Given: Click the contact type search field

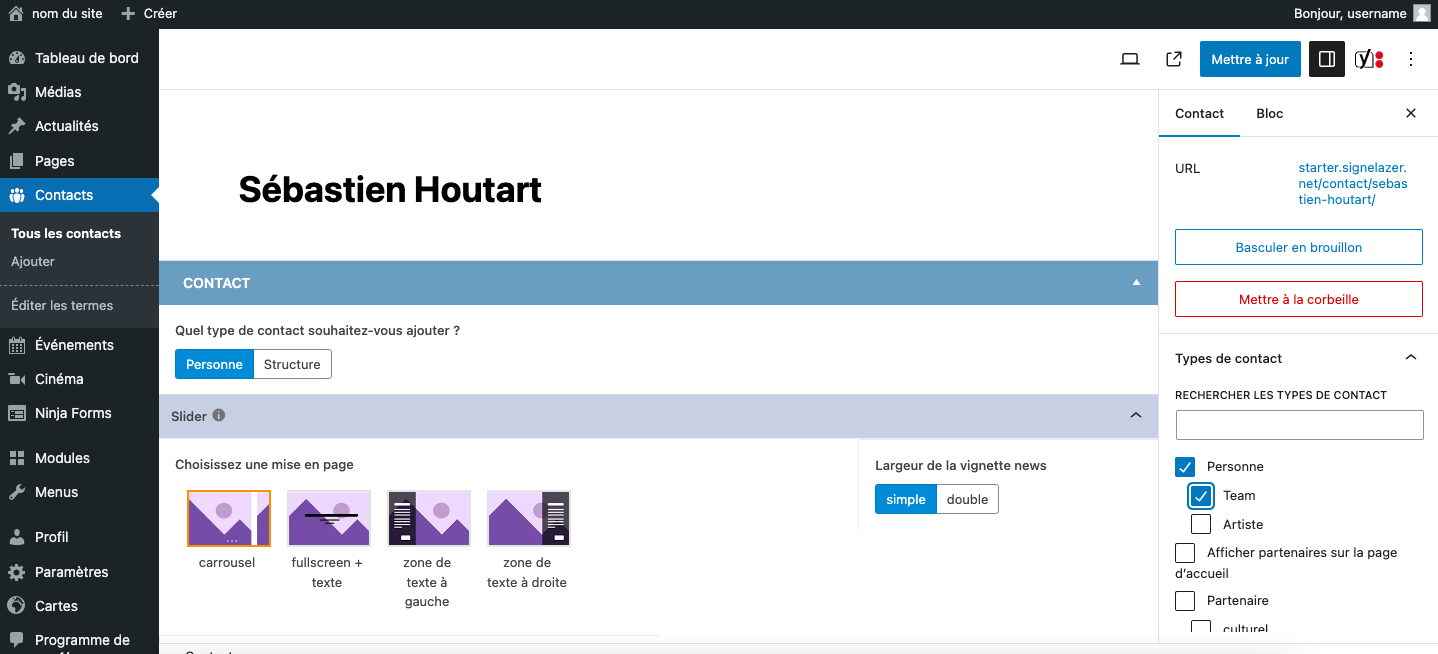Looking at the screenshot, I should tap(1298, 425).
